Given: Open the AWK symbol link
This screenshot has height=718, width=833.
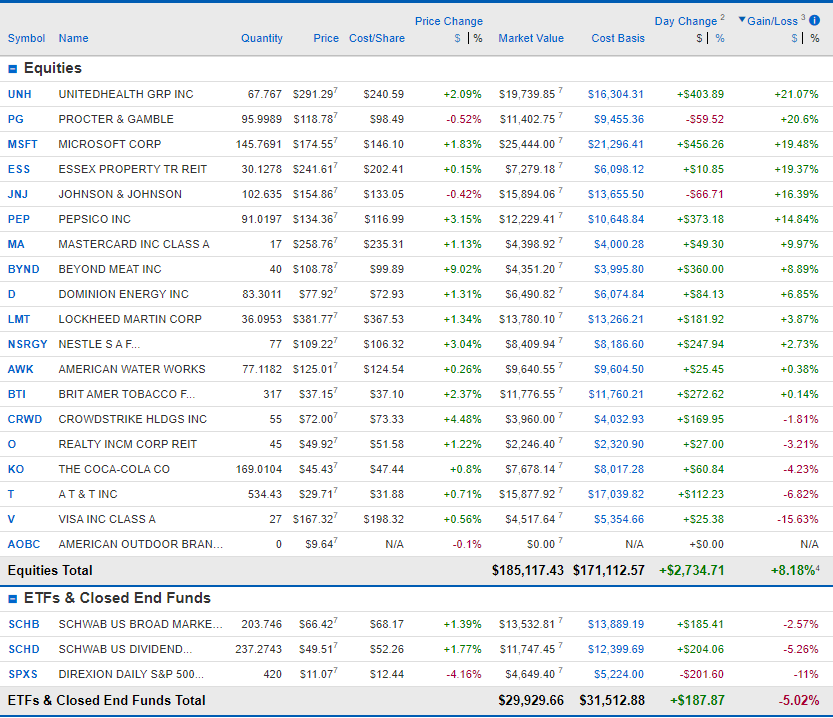Looking at the screenshot, I should click(x=21, y=369).
